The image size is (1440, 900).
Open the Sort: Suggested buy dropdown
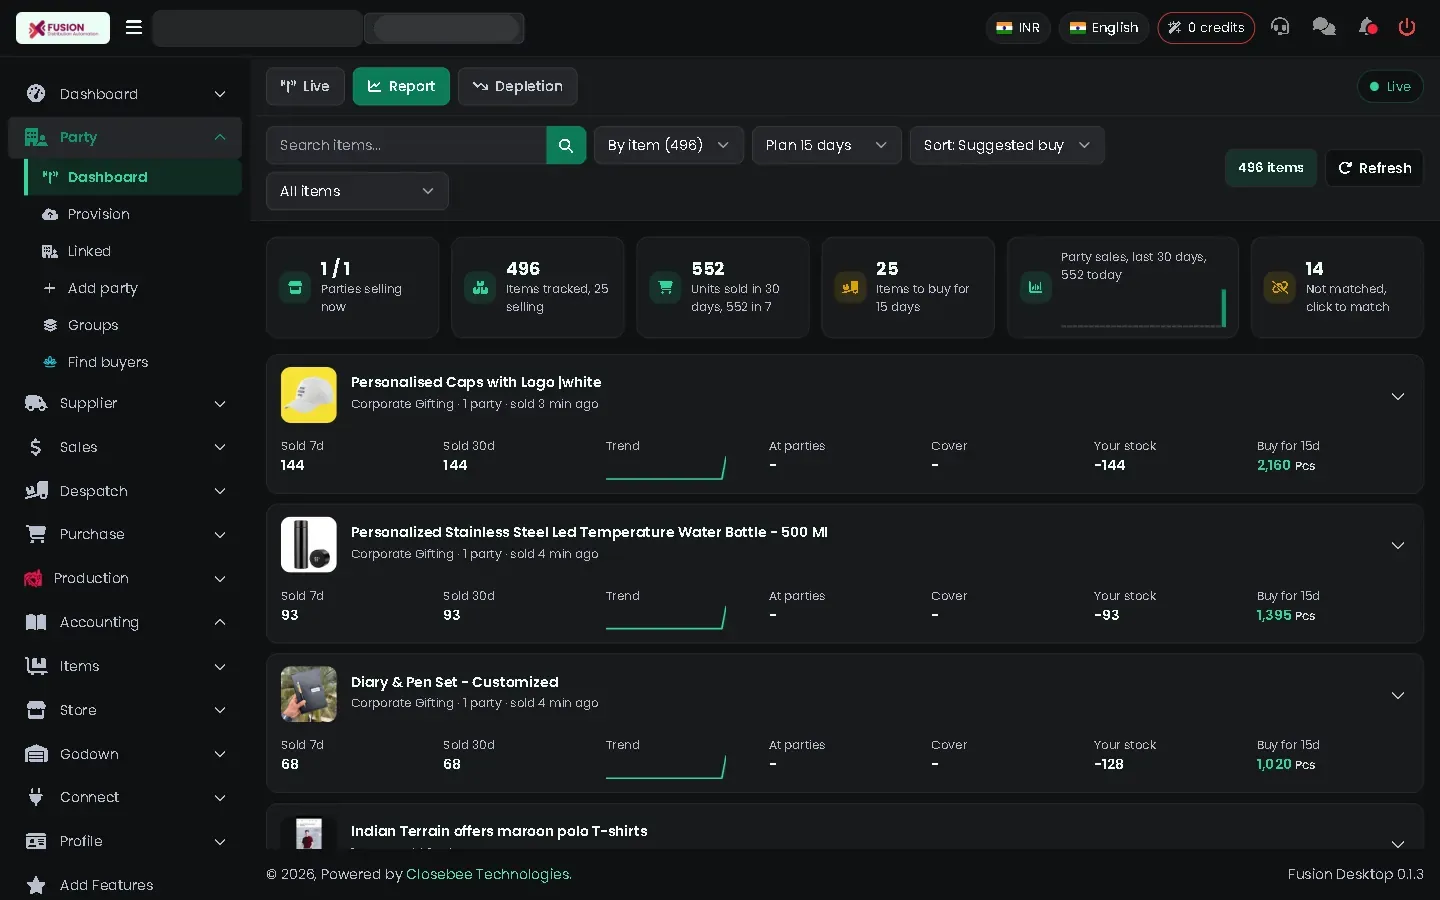coord(1007,145)
